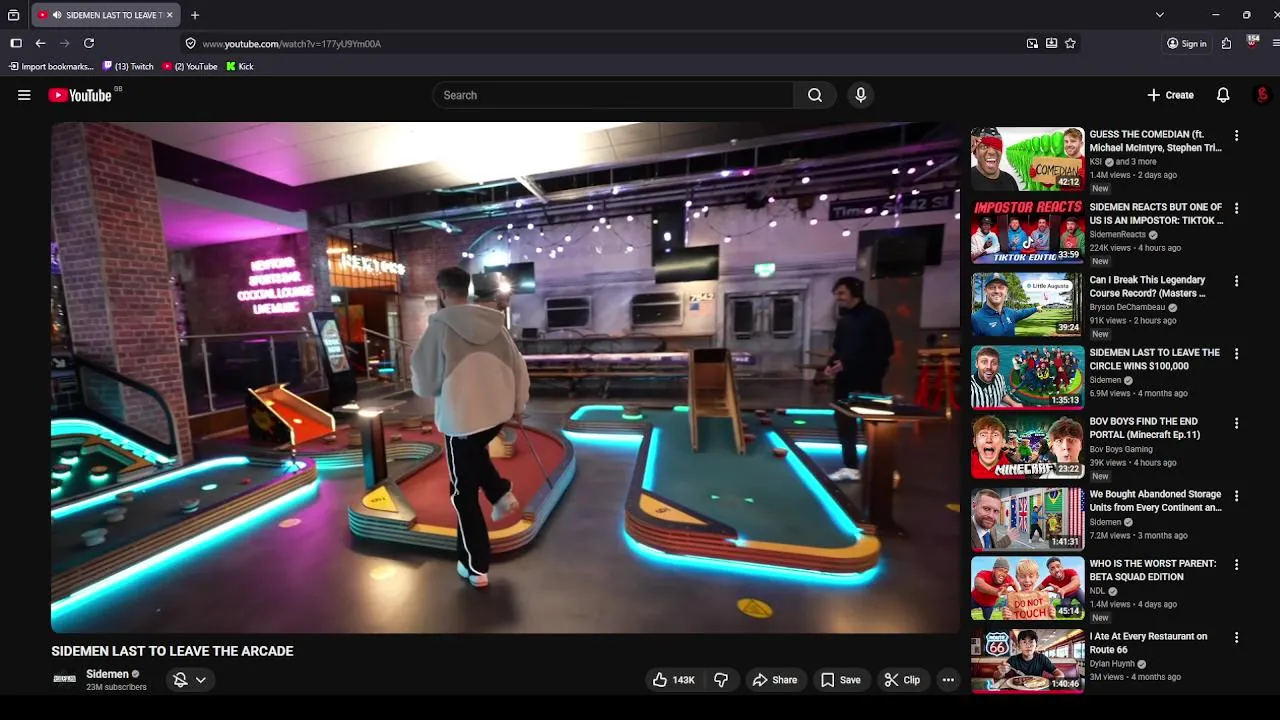Reload the page
This screenshot has height=720, width=1280.
coord(89,43)
